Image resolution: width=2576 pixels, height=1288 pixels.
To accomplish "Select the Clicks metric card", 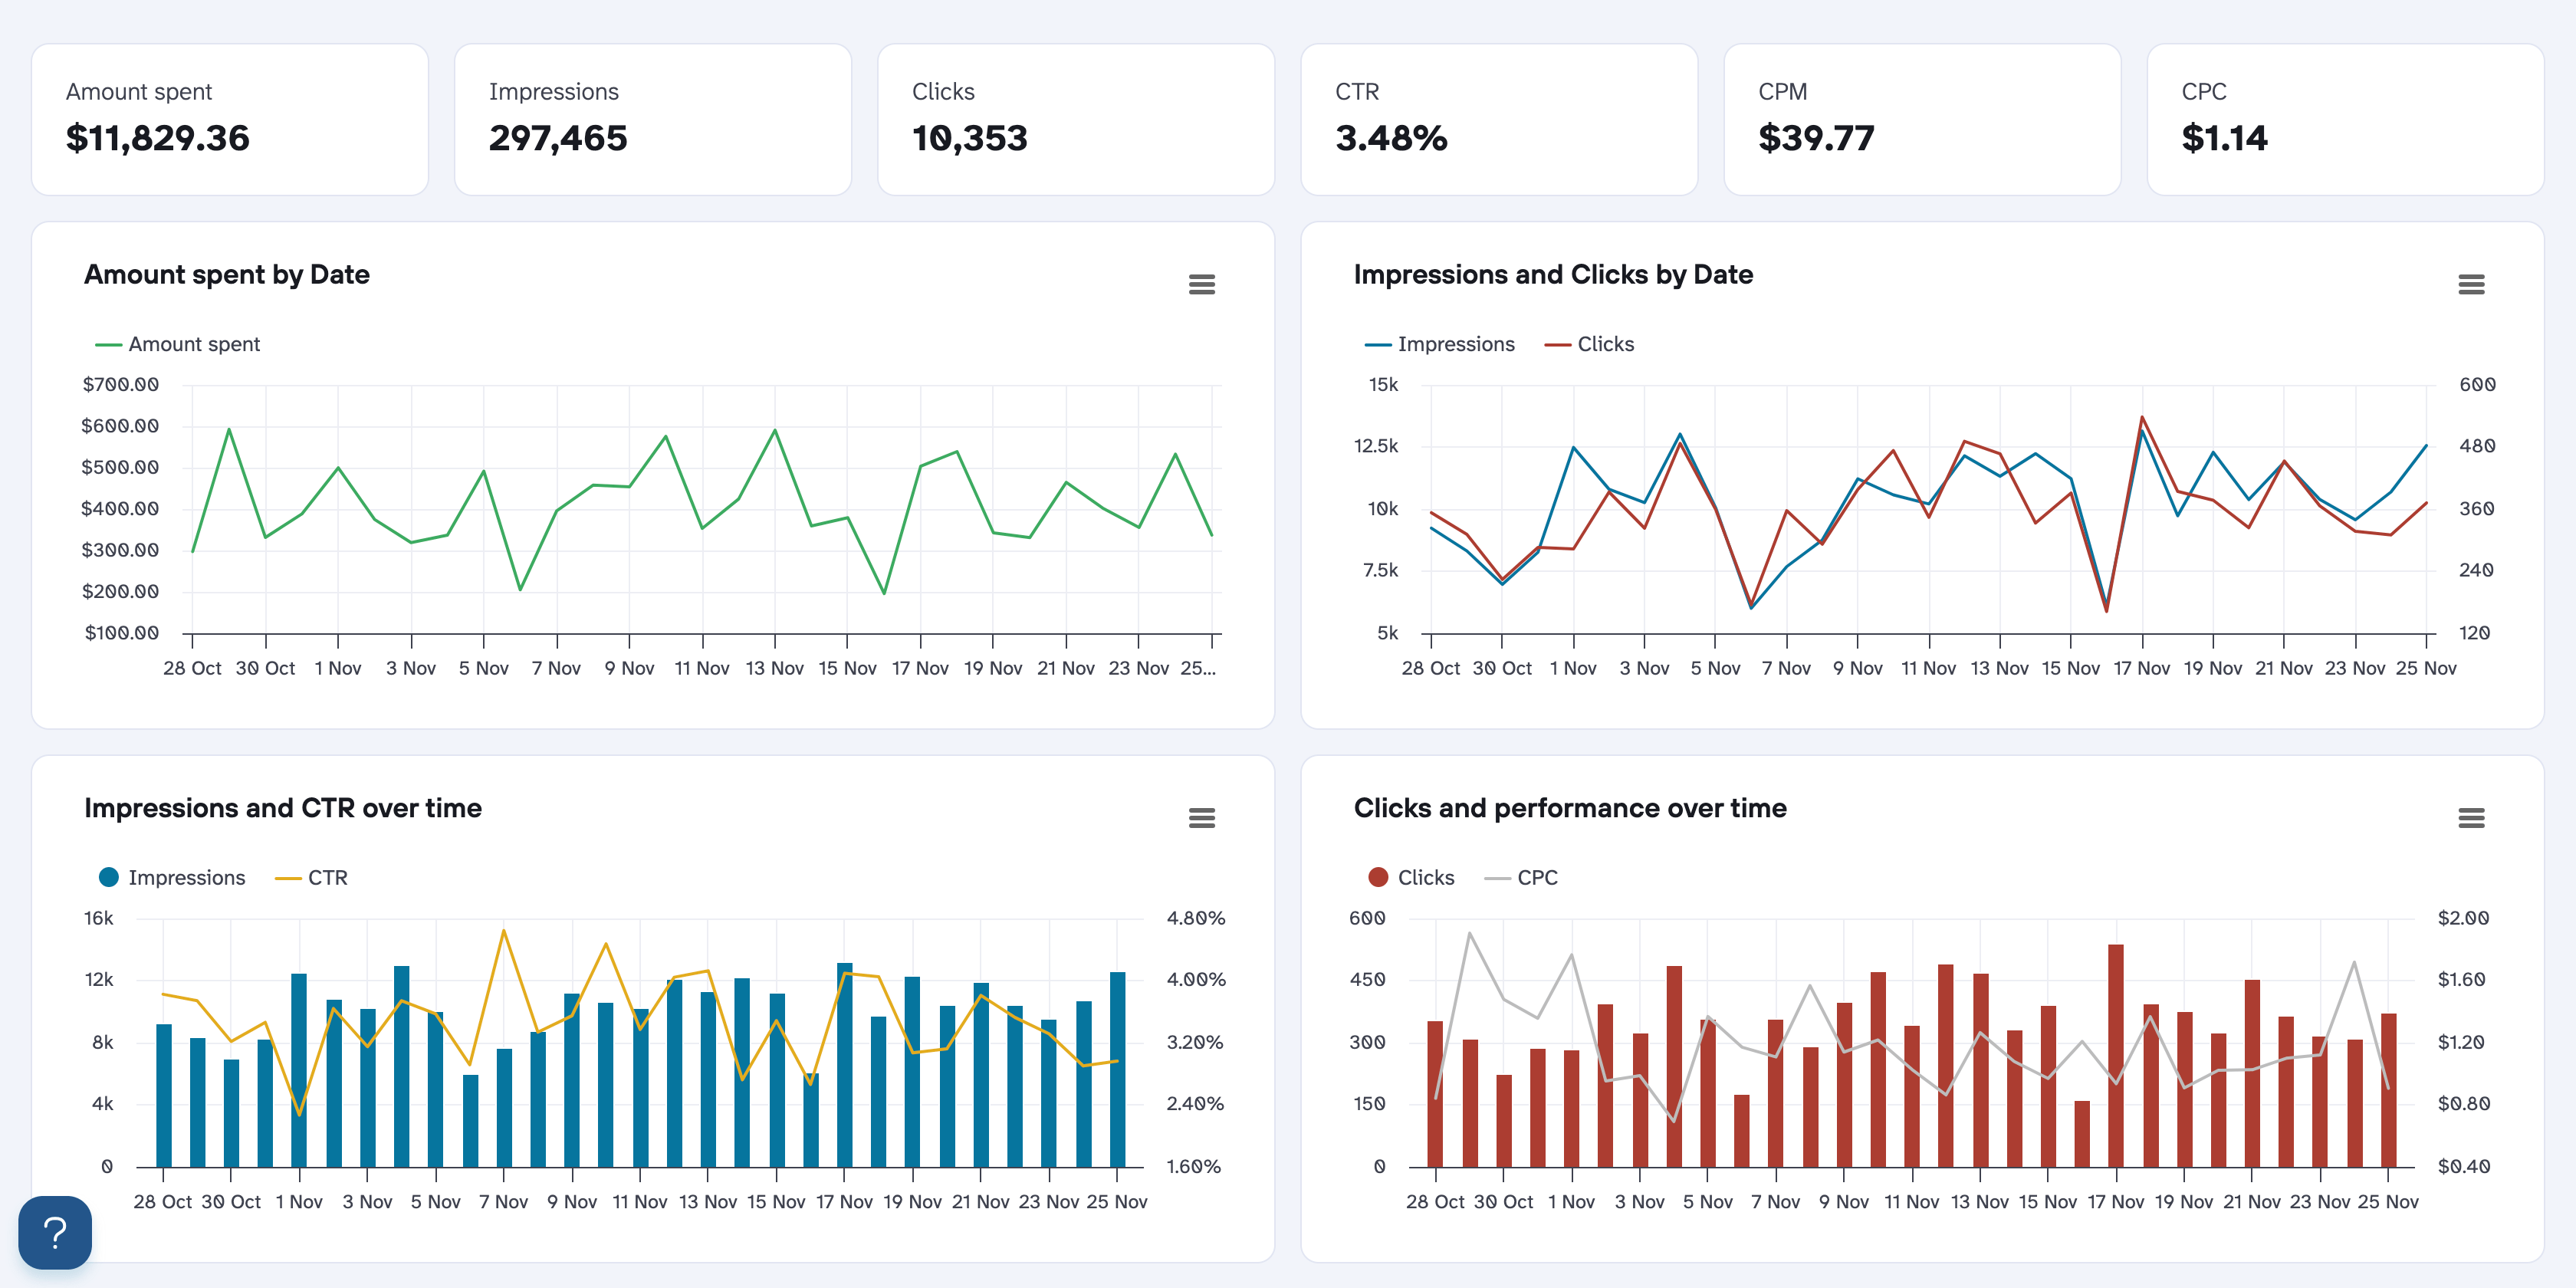I will 1076,119.
